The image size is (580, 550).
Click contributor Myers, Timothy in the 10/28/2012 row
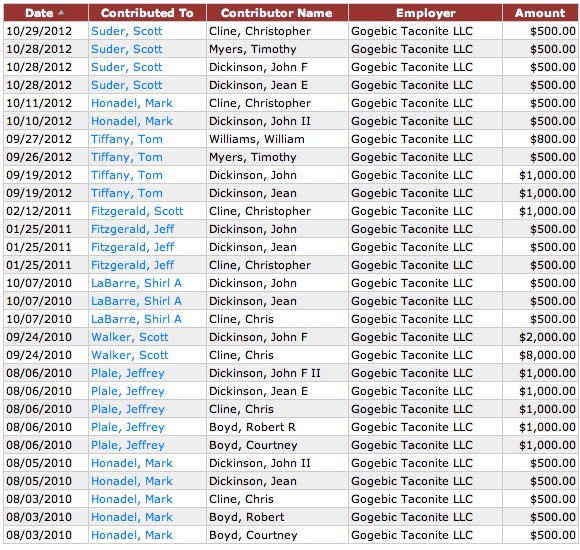click(x=253, y=49)
